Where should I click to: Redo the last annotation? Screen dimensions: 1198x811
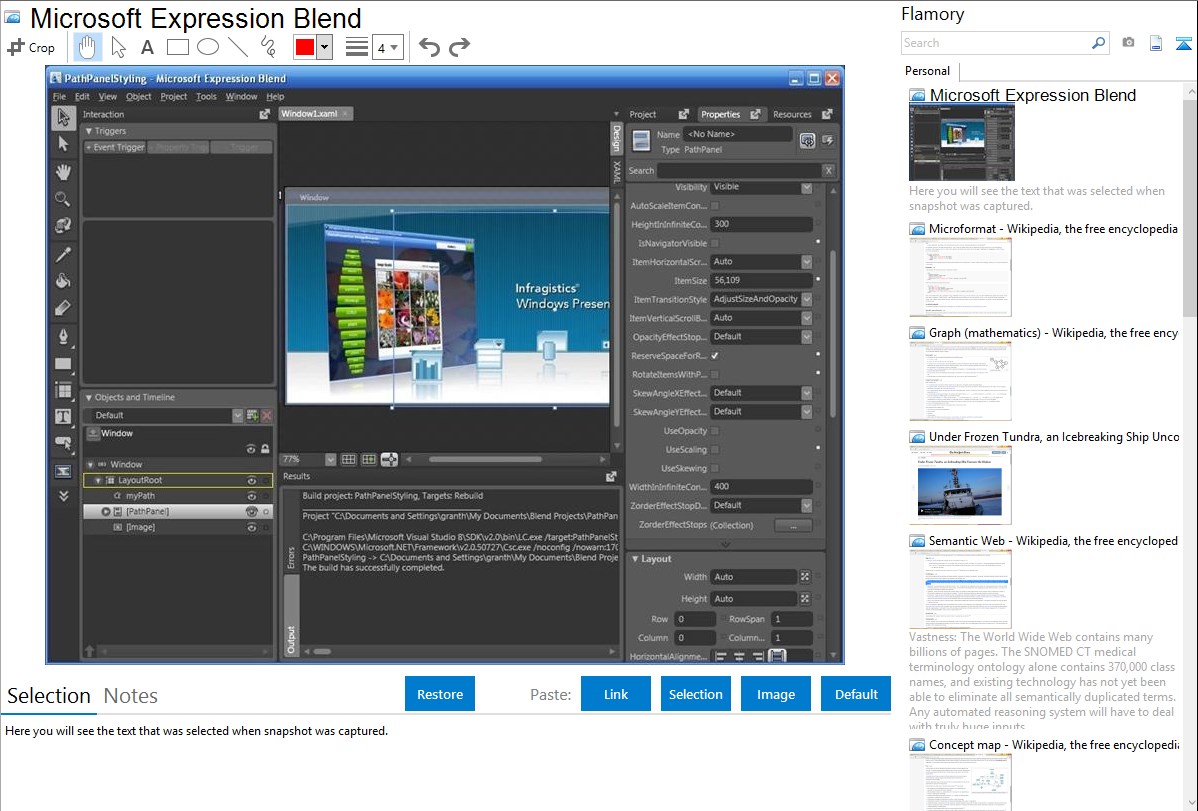click(x=459, y=47)
